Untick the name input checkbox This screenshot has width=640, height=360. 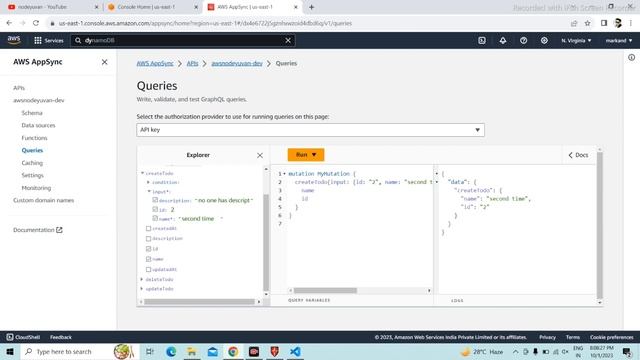(x=155, y=218)
